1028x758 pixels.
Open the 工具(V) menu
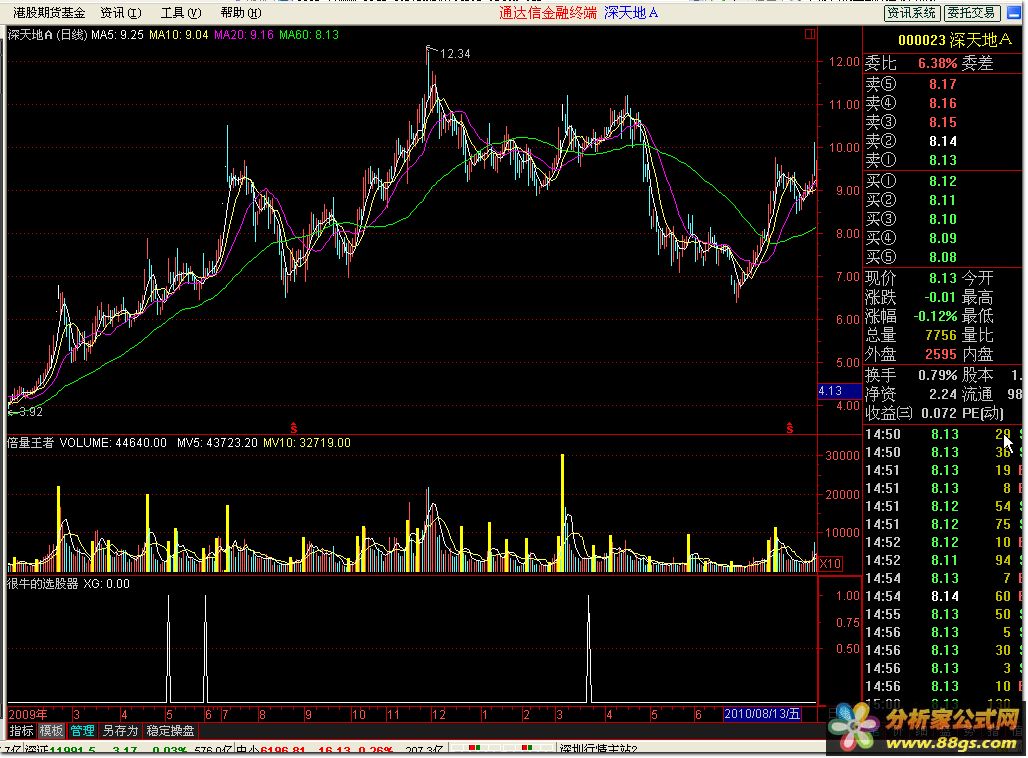pos(181,12)
